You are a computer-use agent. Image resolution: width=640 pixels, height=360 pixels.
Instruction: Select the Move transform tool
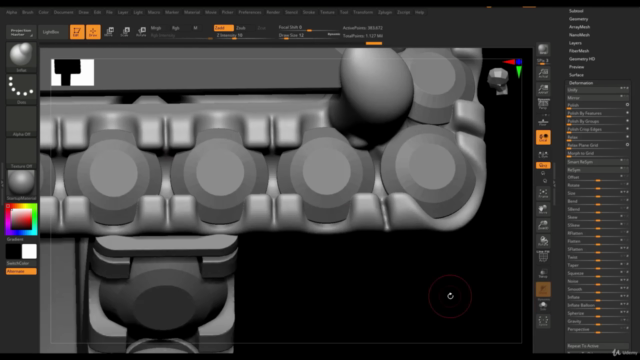[x=109, y=32]
